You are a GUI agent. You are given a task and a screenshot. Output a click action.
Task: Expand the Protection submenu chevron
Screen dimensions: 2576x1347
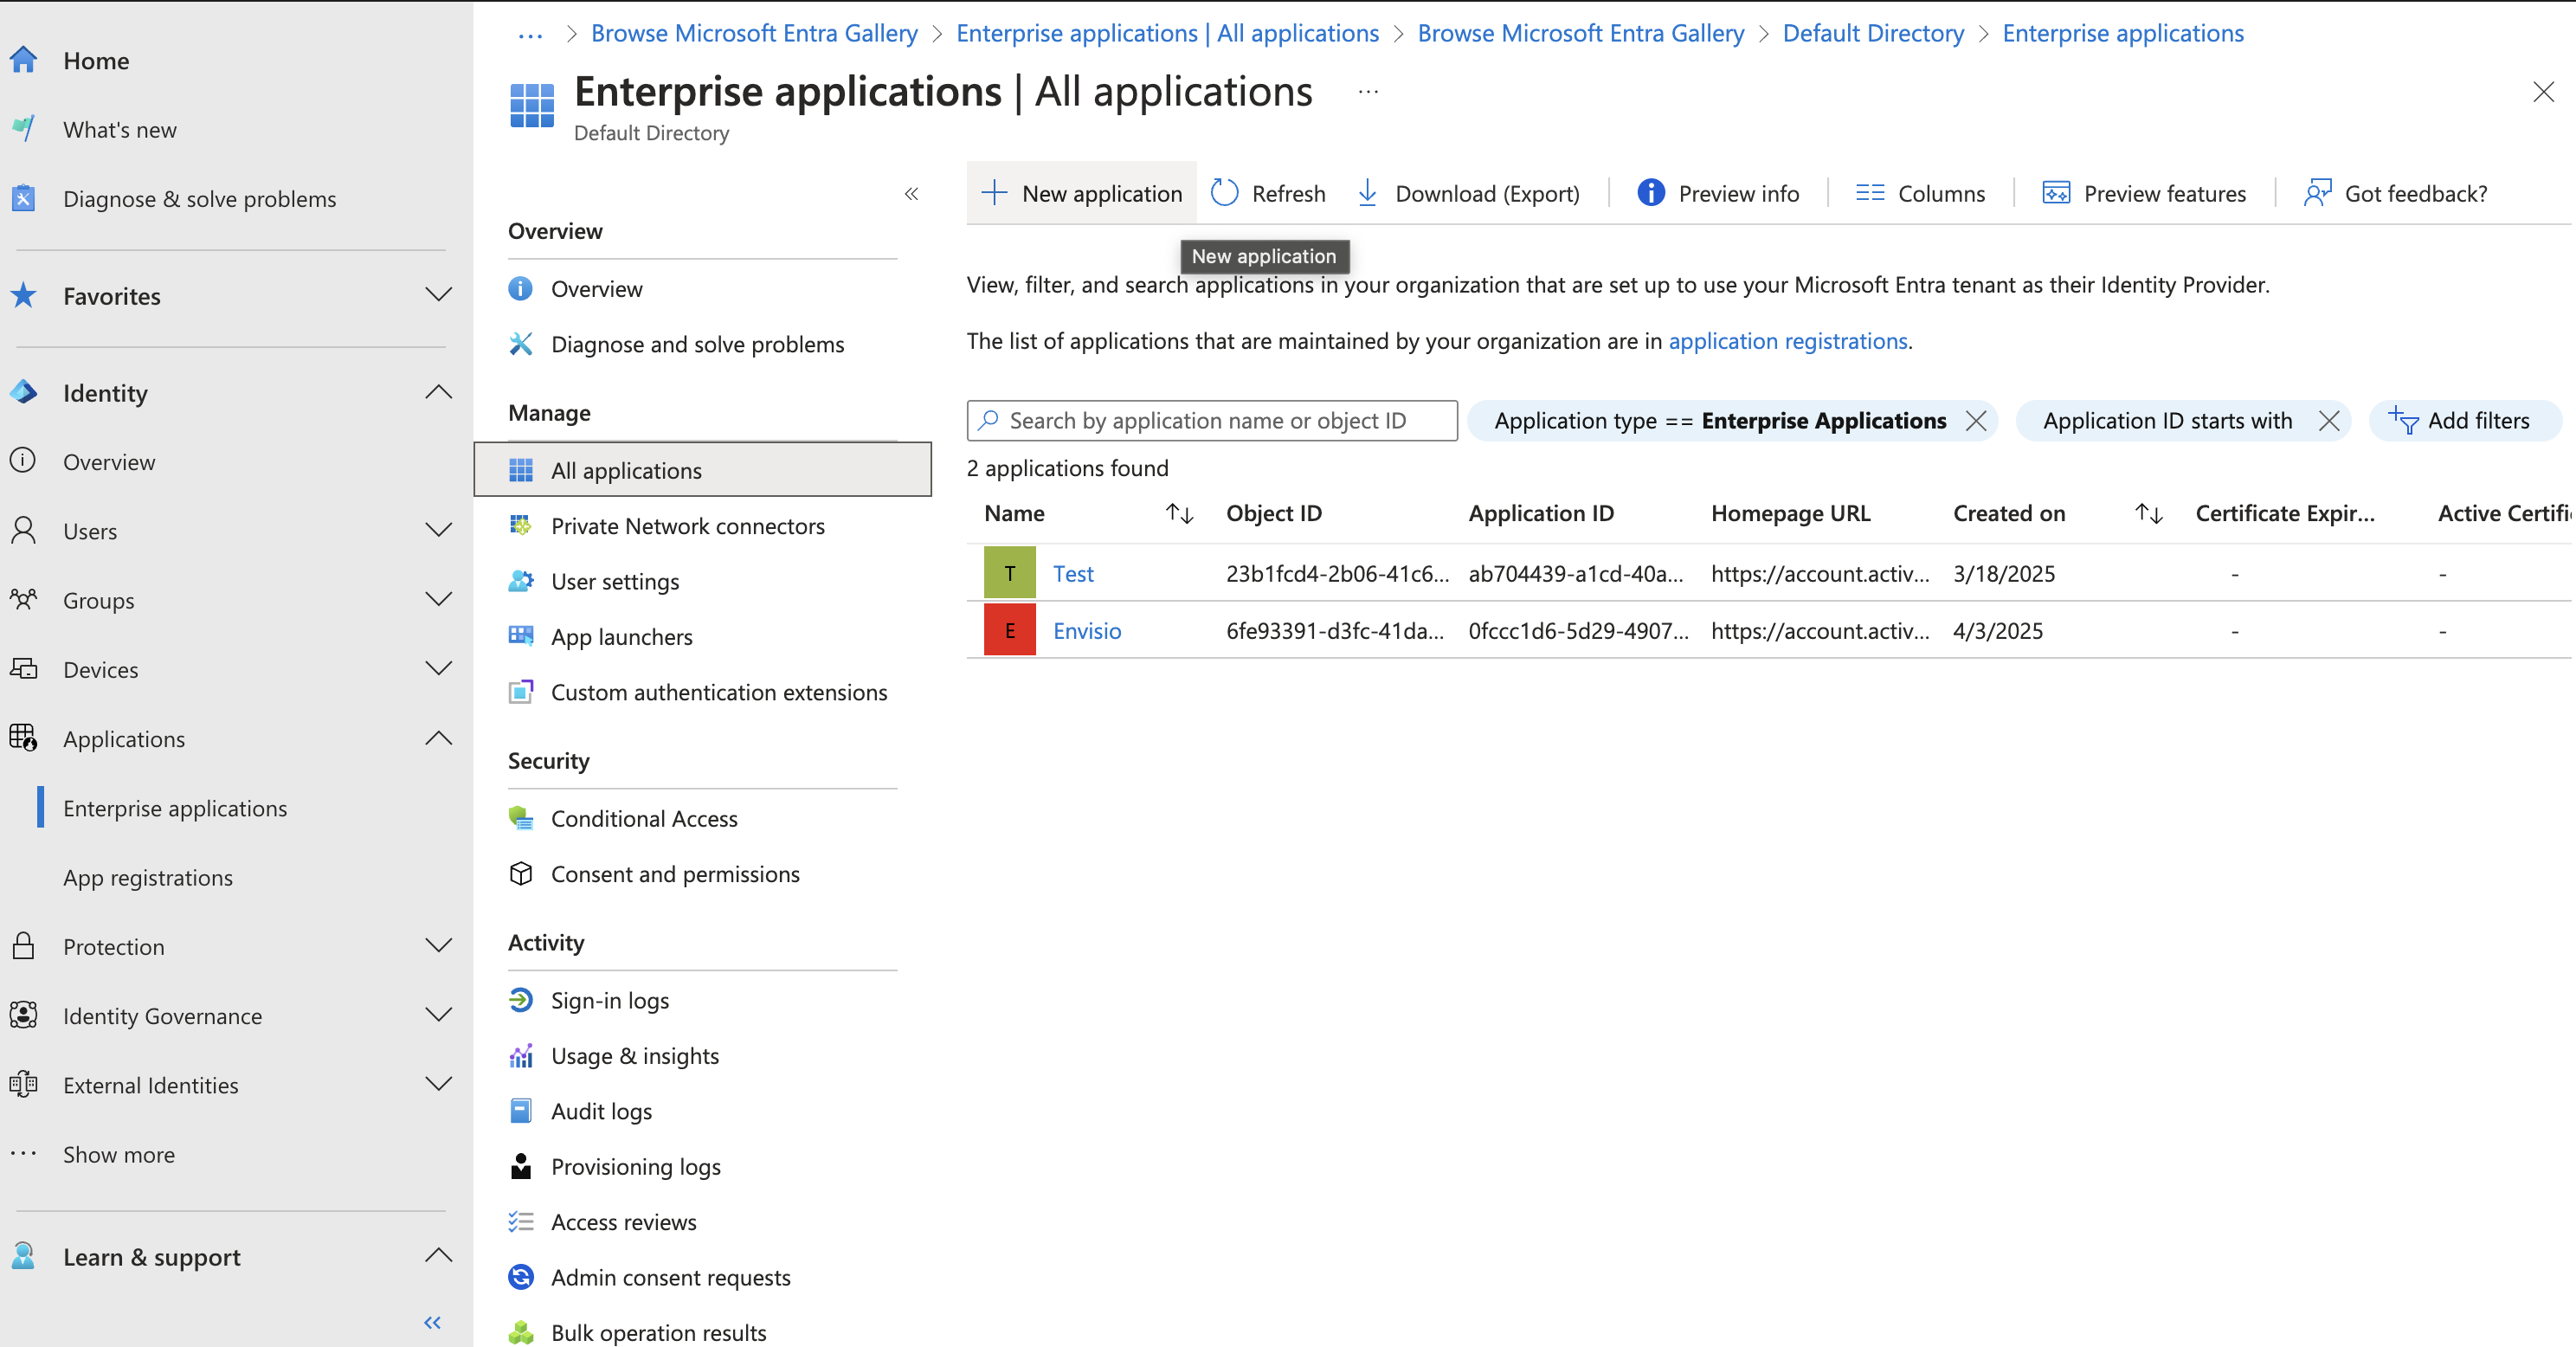438,945
